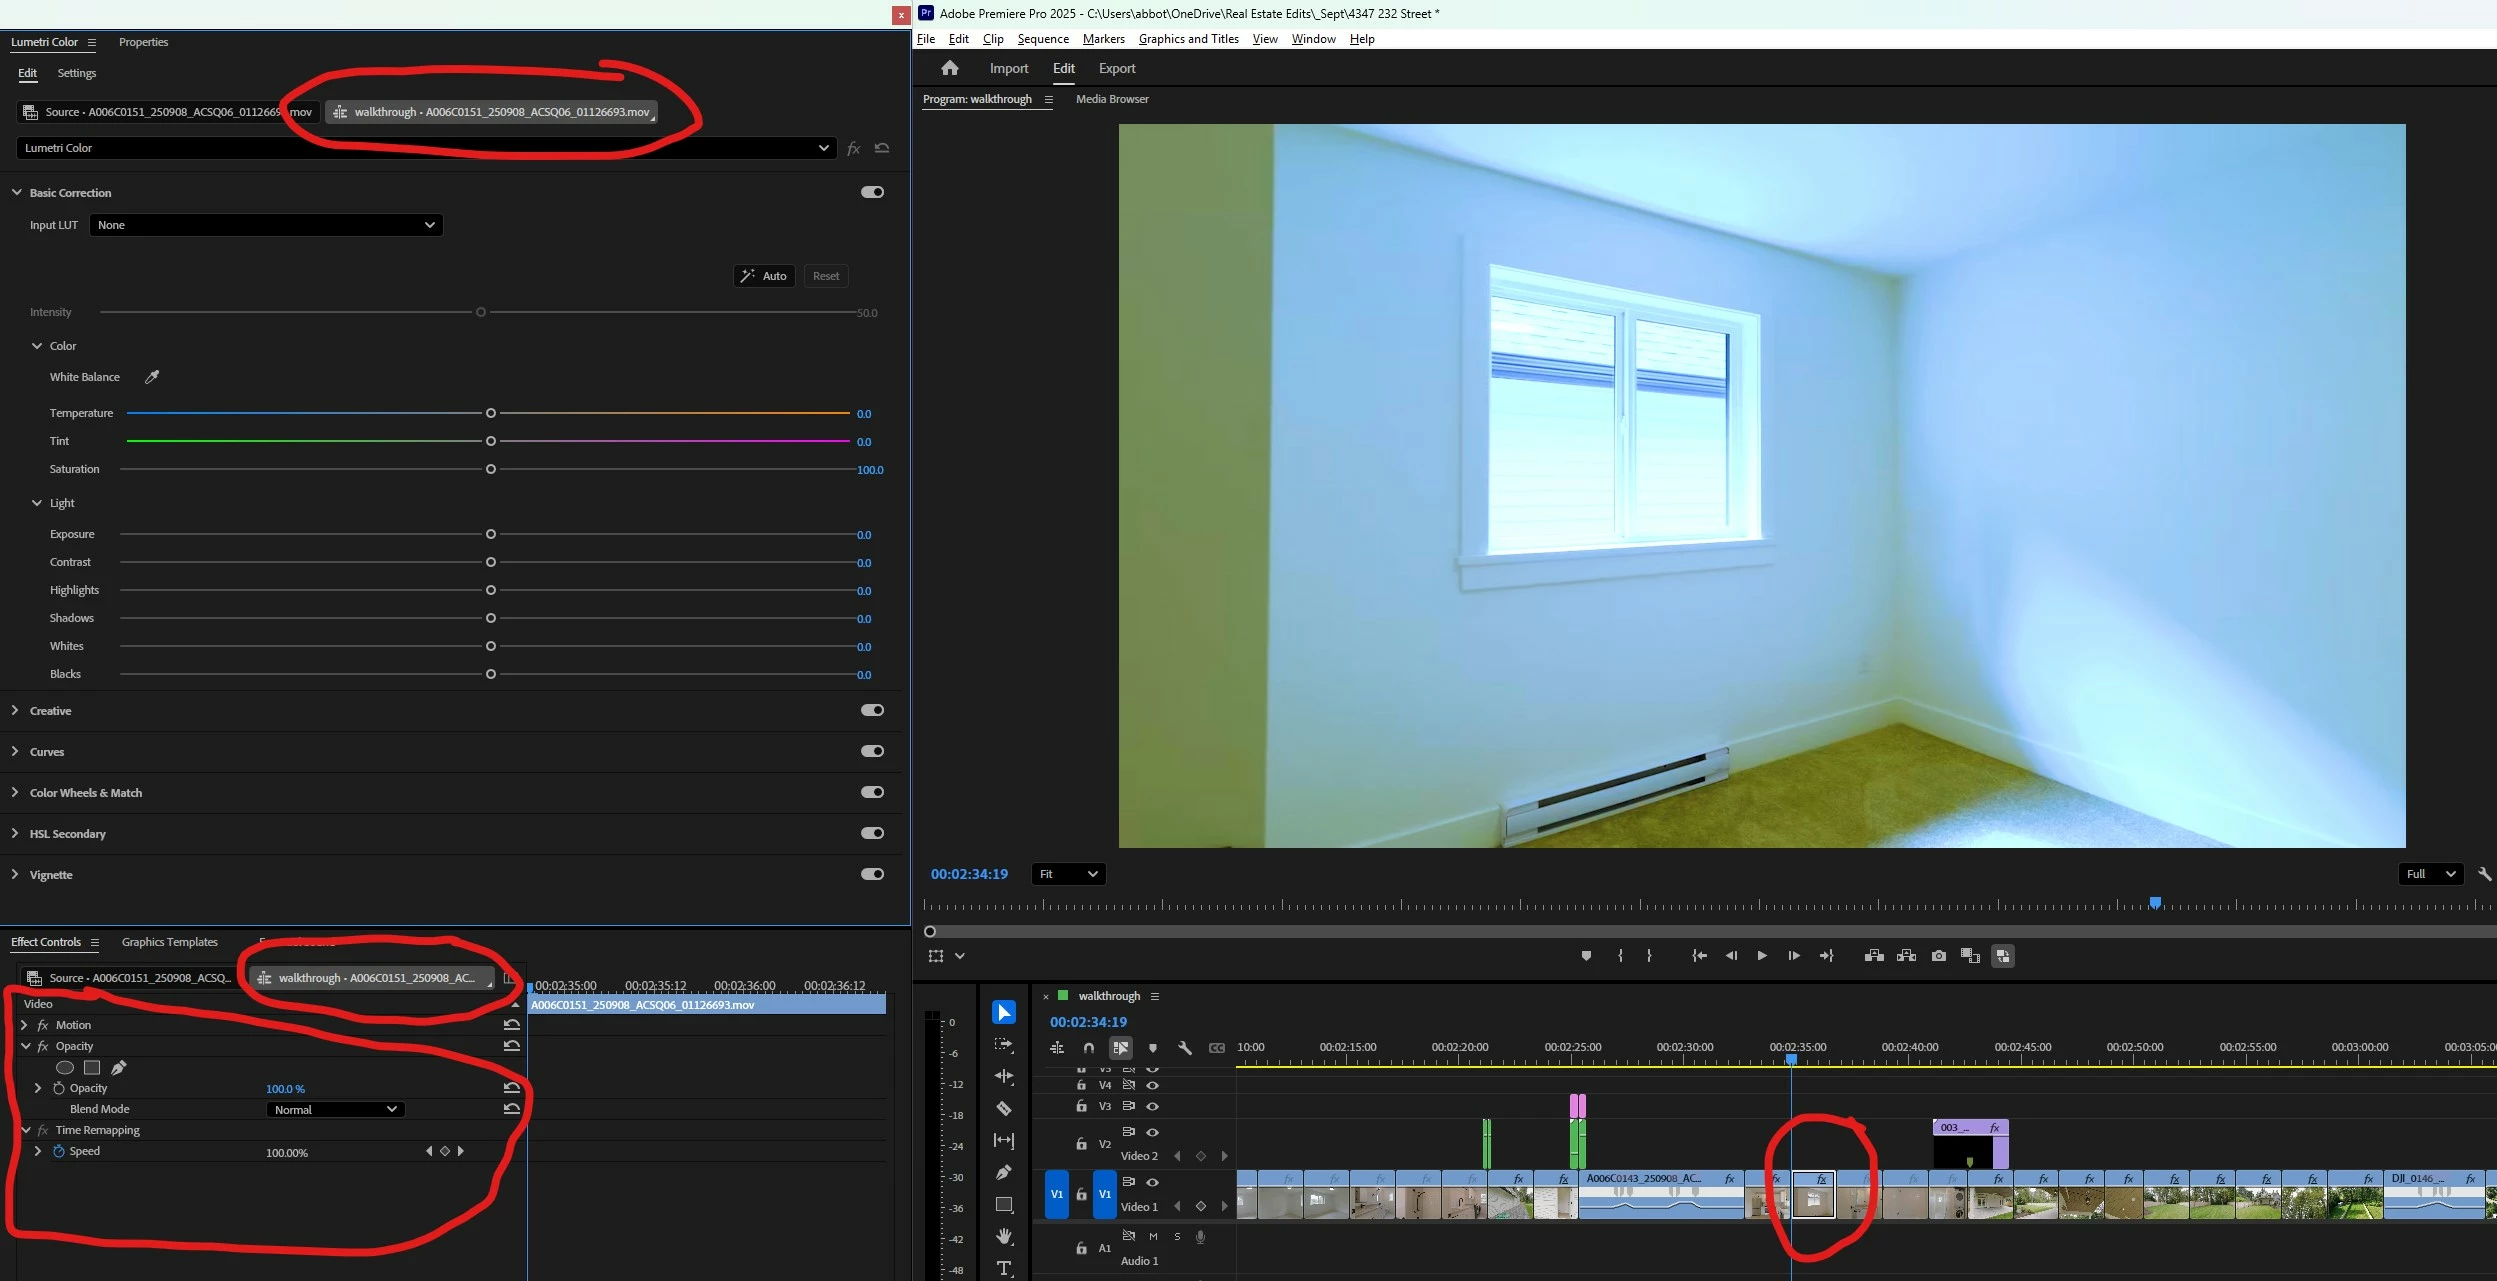Viewport: 2497px width, 1281px height.
Task: Select the Pen tool in the toolbar
Action: pos(1004,1172)
